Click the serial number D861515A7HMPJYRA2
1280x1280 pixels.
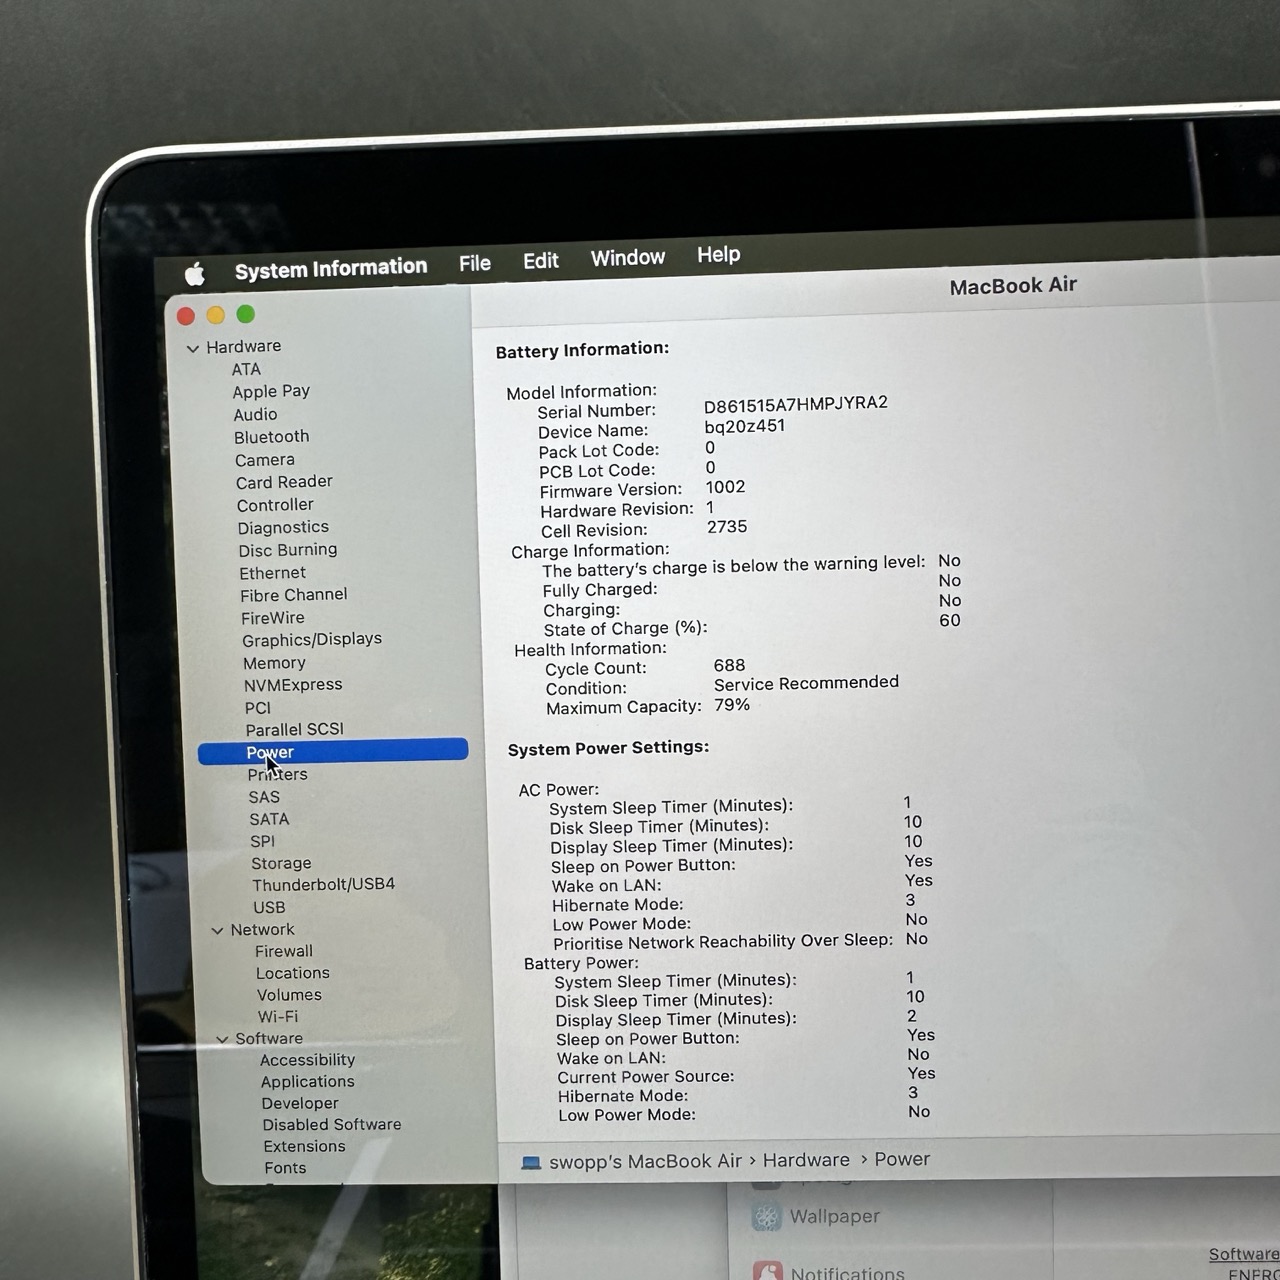click(796, 405)
